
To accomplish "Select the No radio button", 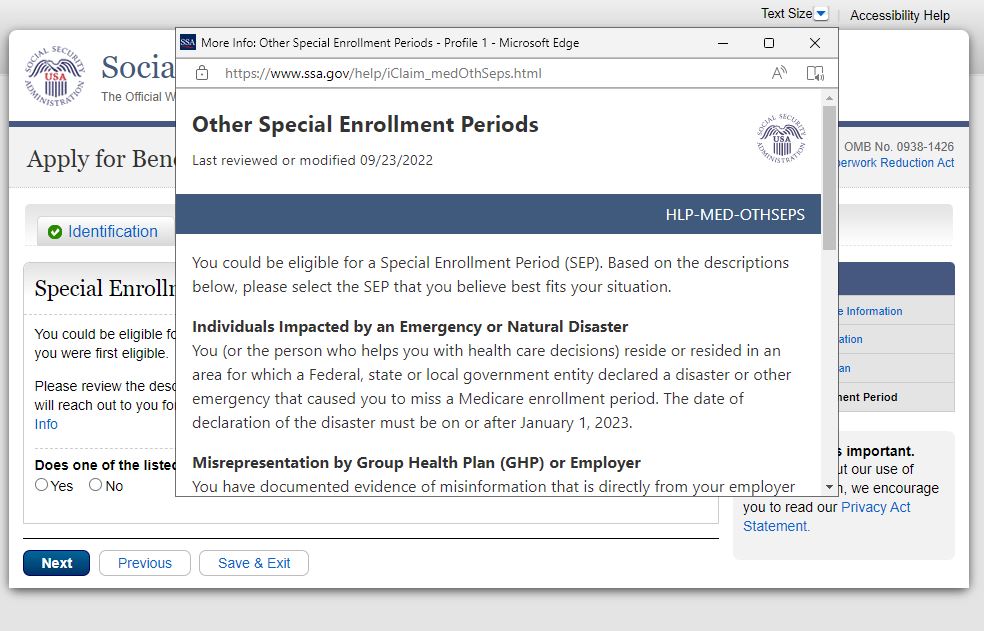I will point(96,485).
